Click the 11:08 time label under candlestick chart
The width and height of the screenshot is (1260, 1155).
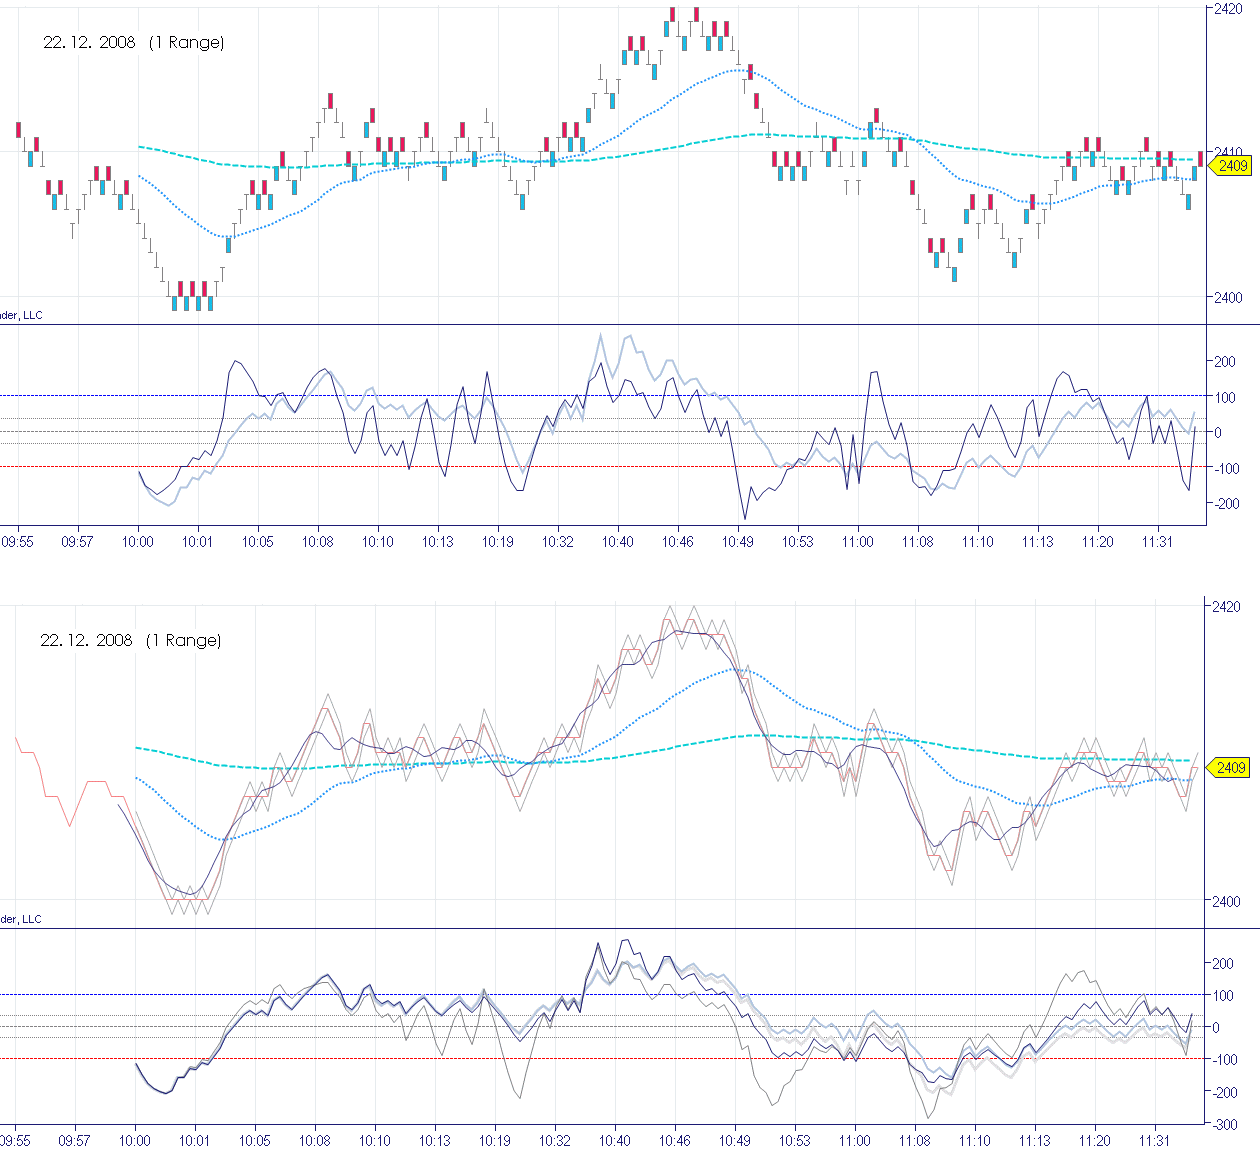[x=917, y=542]
